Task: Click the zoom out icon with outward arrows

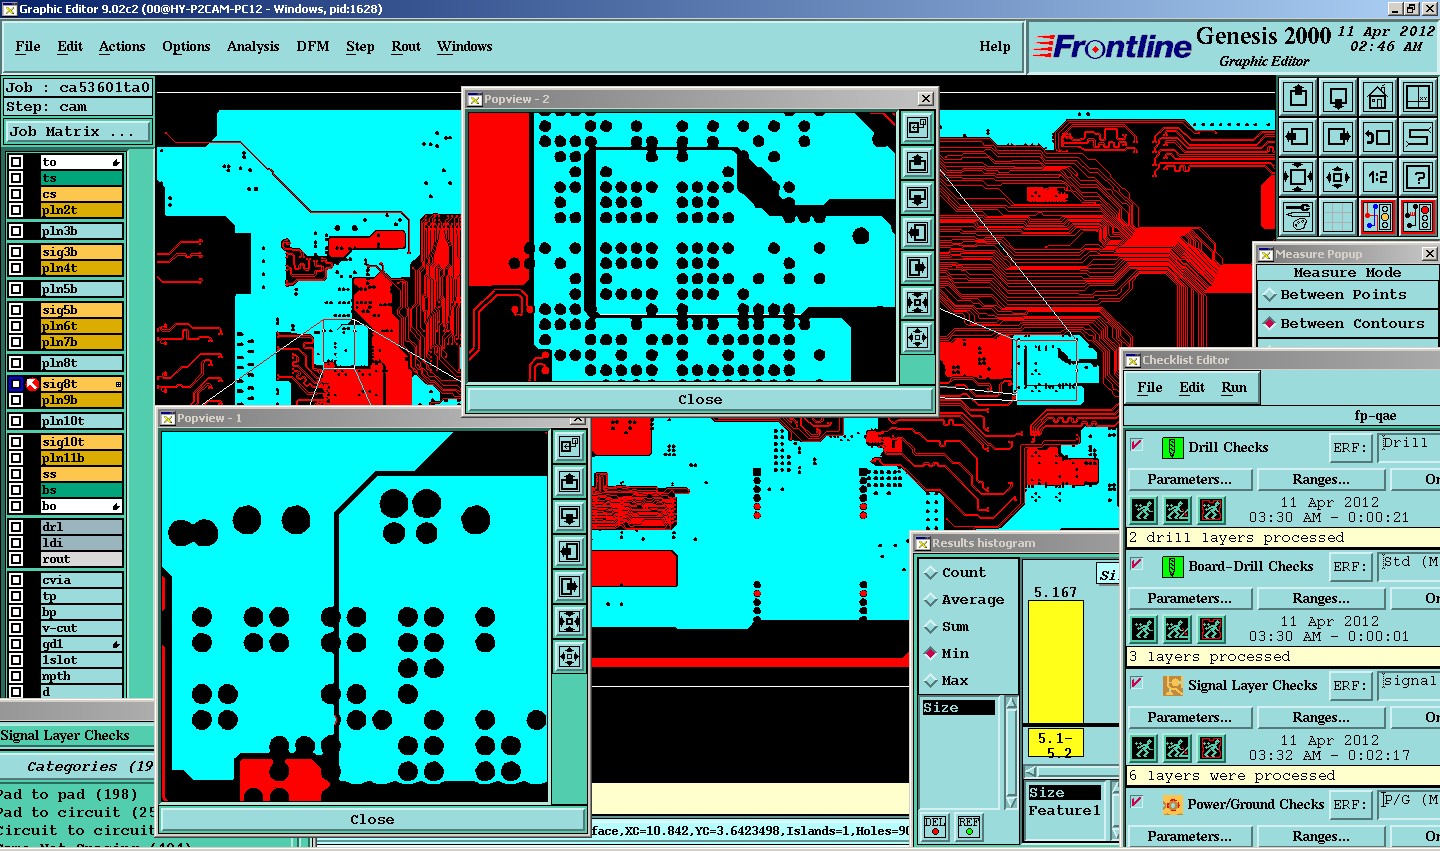Action: (1338, 177)
